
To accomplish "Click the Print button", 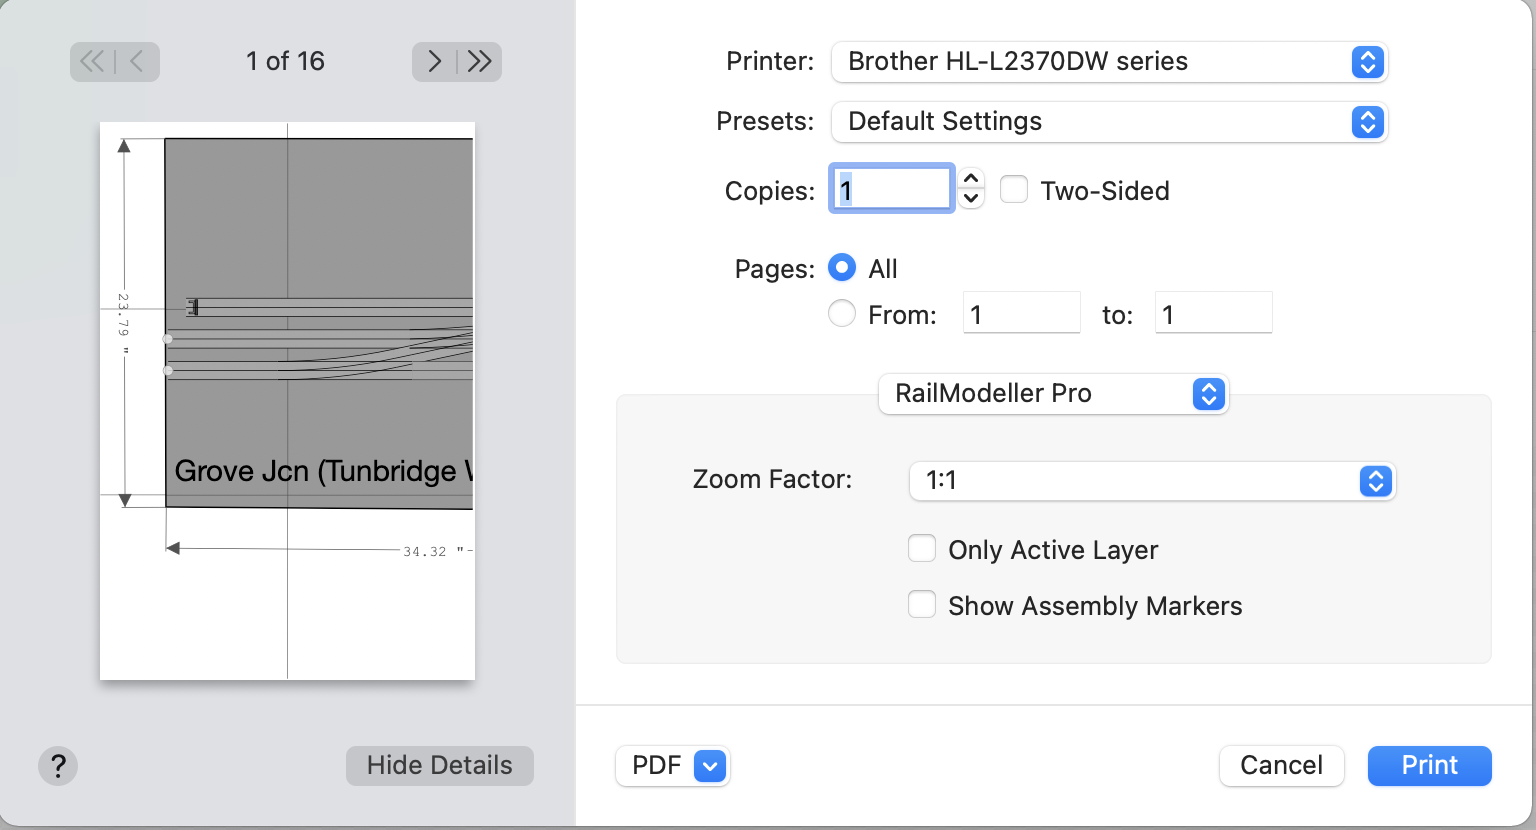I will (x=1429, y=766).
